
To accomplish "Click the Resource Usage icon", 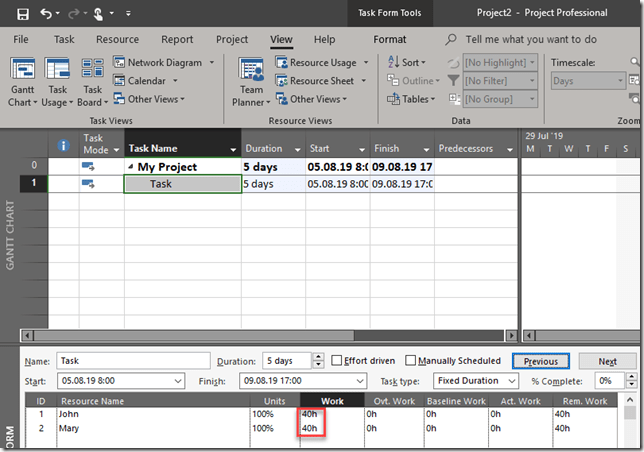I will 279,63.
